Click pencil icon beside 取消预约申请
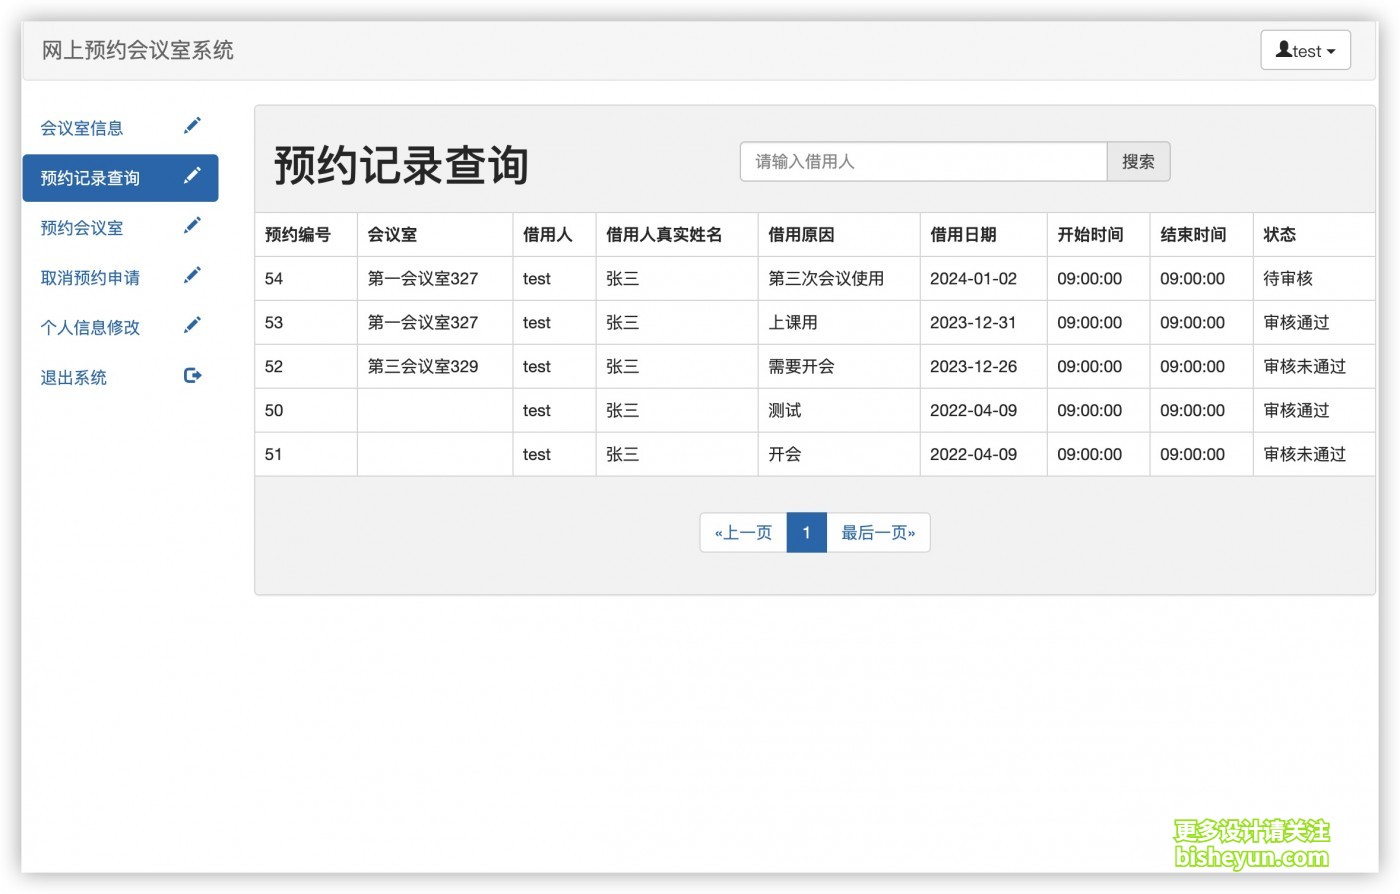Screen dimensions: 1400x894 (x=192, y=276)
